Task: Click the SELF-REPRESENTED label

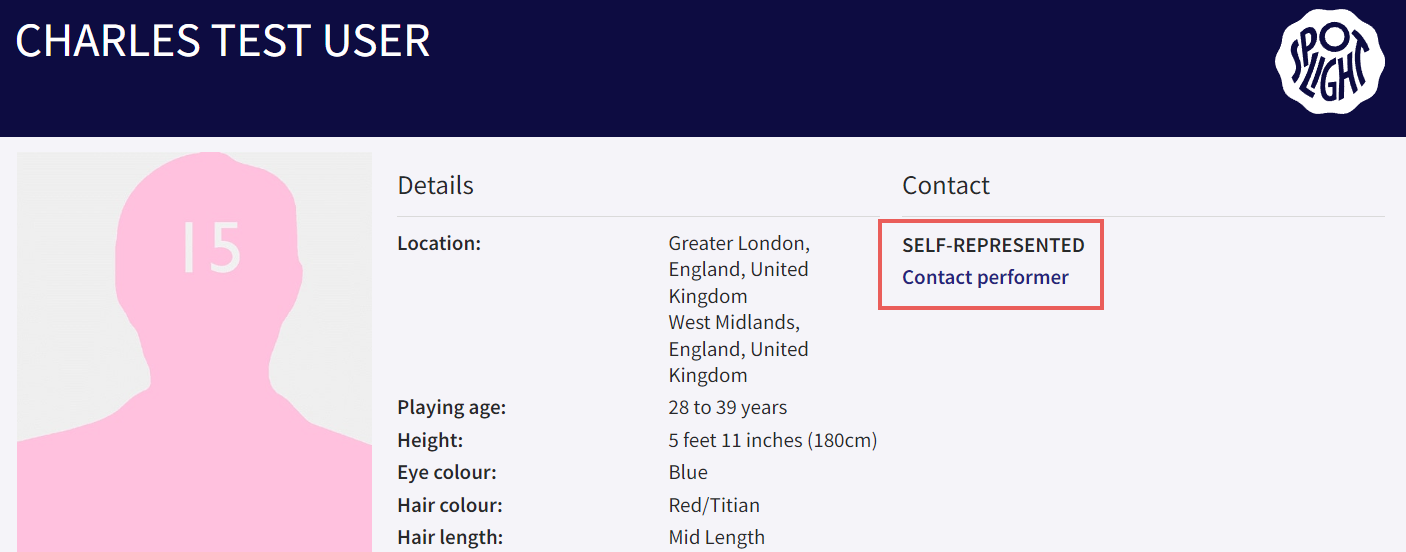Action: (993, 245)
